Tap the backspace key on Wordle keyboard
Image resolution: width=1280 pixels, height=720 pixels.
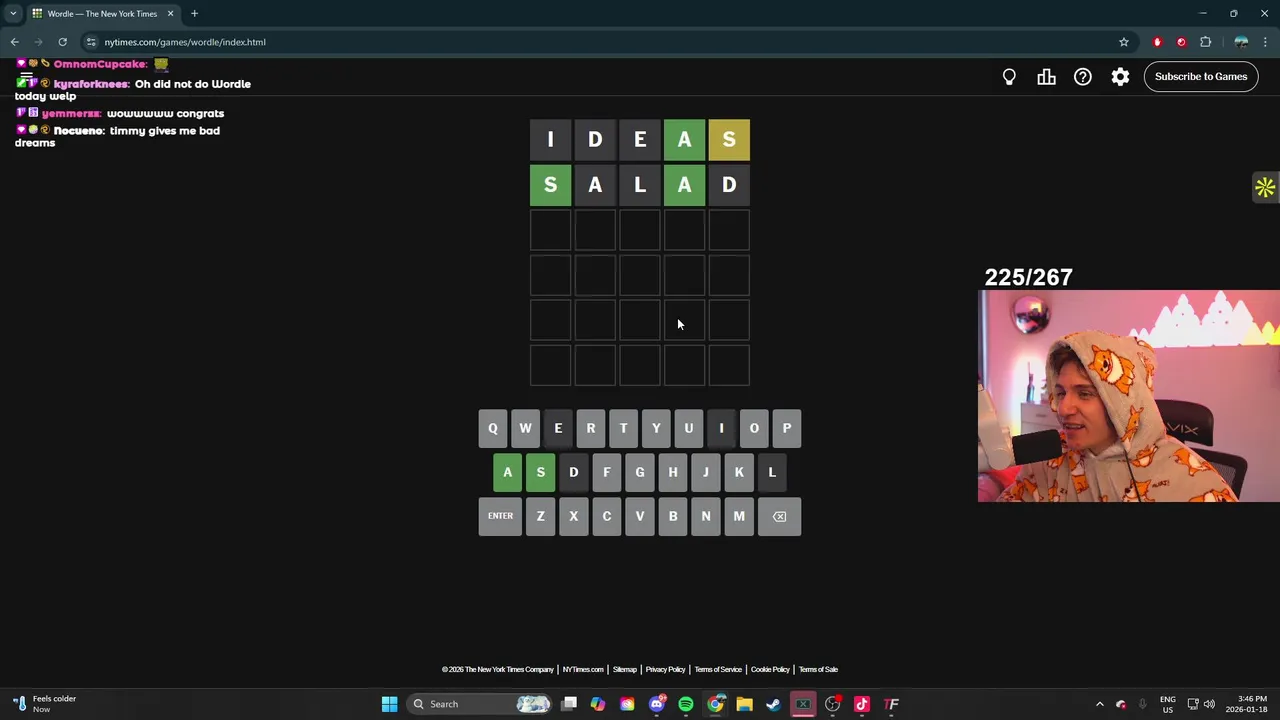779,516
